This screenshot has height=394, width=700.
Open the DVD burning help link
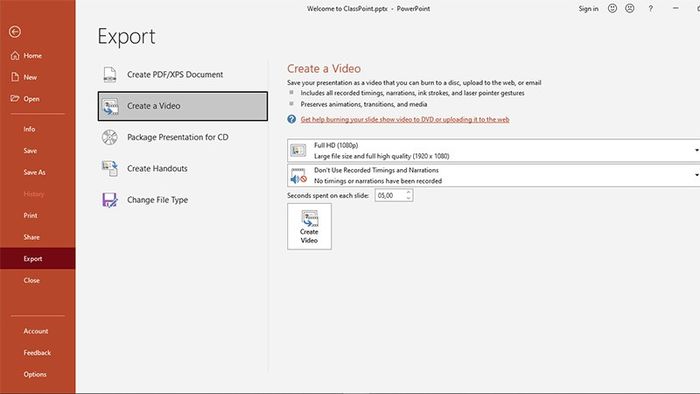point(405,119)
